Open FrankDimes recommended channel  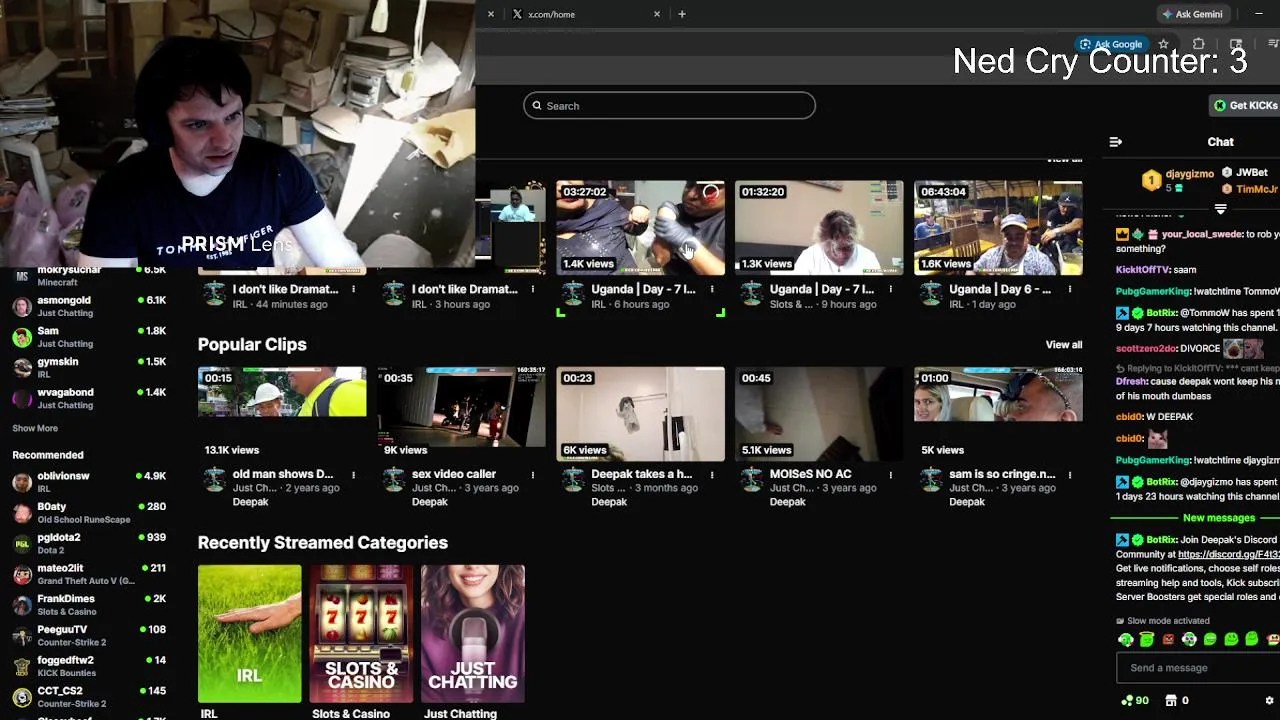click(90, 605)
